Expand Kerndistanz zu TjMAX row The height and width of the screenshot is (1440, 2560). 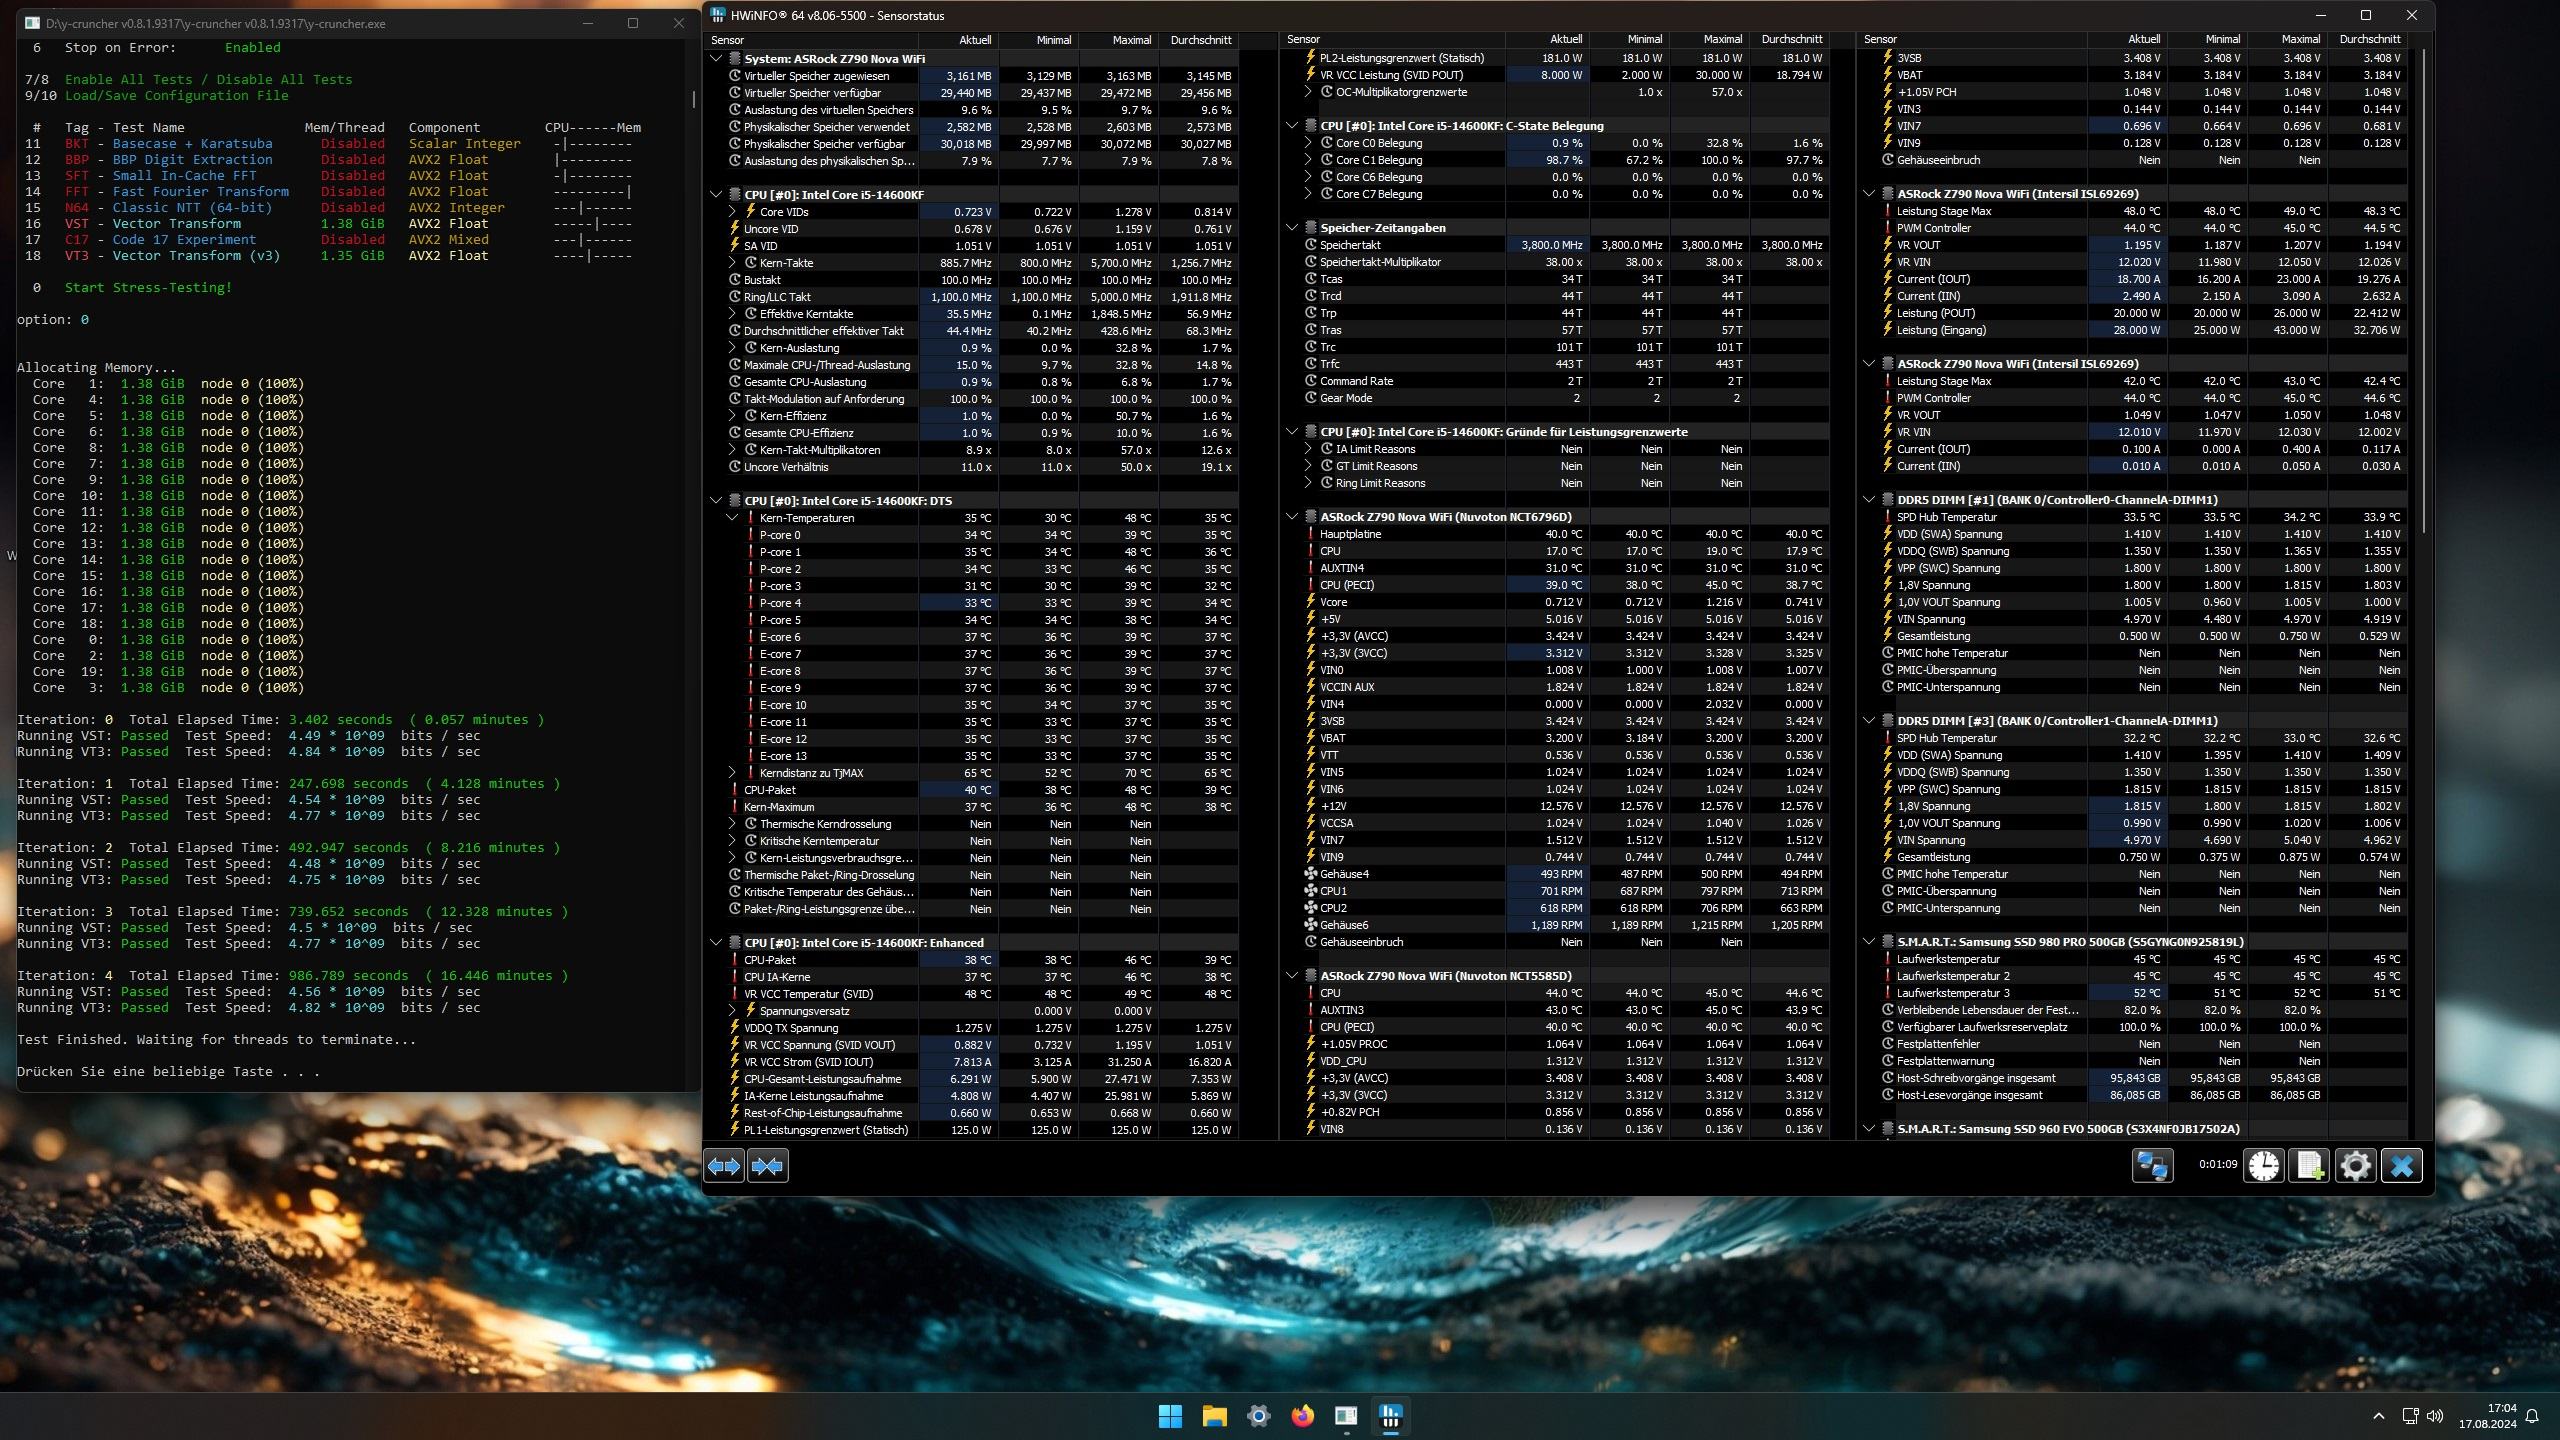pos(732,773)
